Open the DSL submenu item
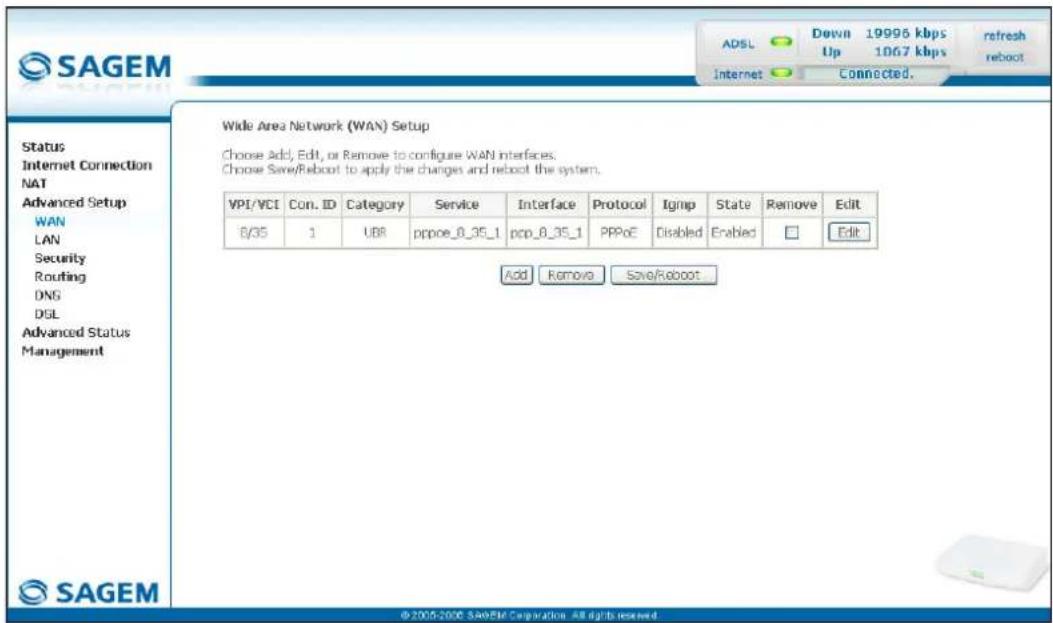 [46, 314]
